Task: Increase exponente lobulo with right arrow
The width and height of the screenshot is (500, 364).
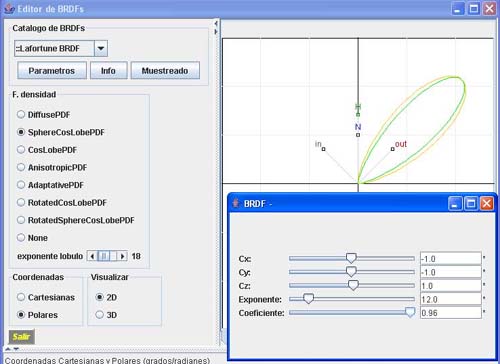Action: [122, 256]
